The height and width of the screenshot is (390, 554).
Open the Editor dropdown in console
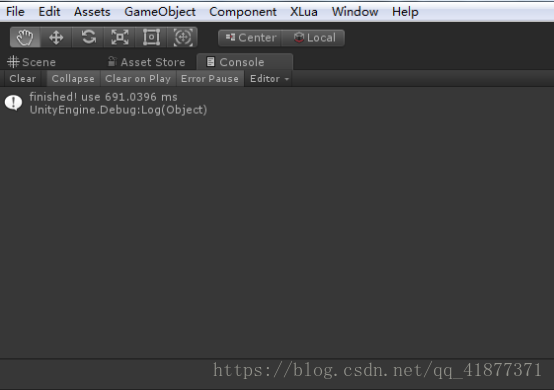click(269, 78)
